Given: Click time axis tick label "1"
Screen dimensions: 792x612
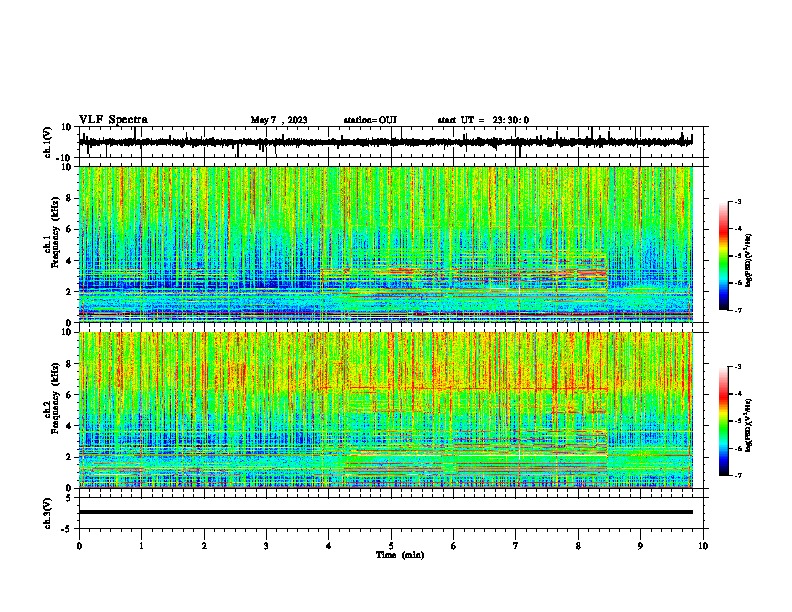Looking at the screenshot, I should tap(141, 546).
